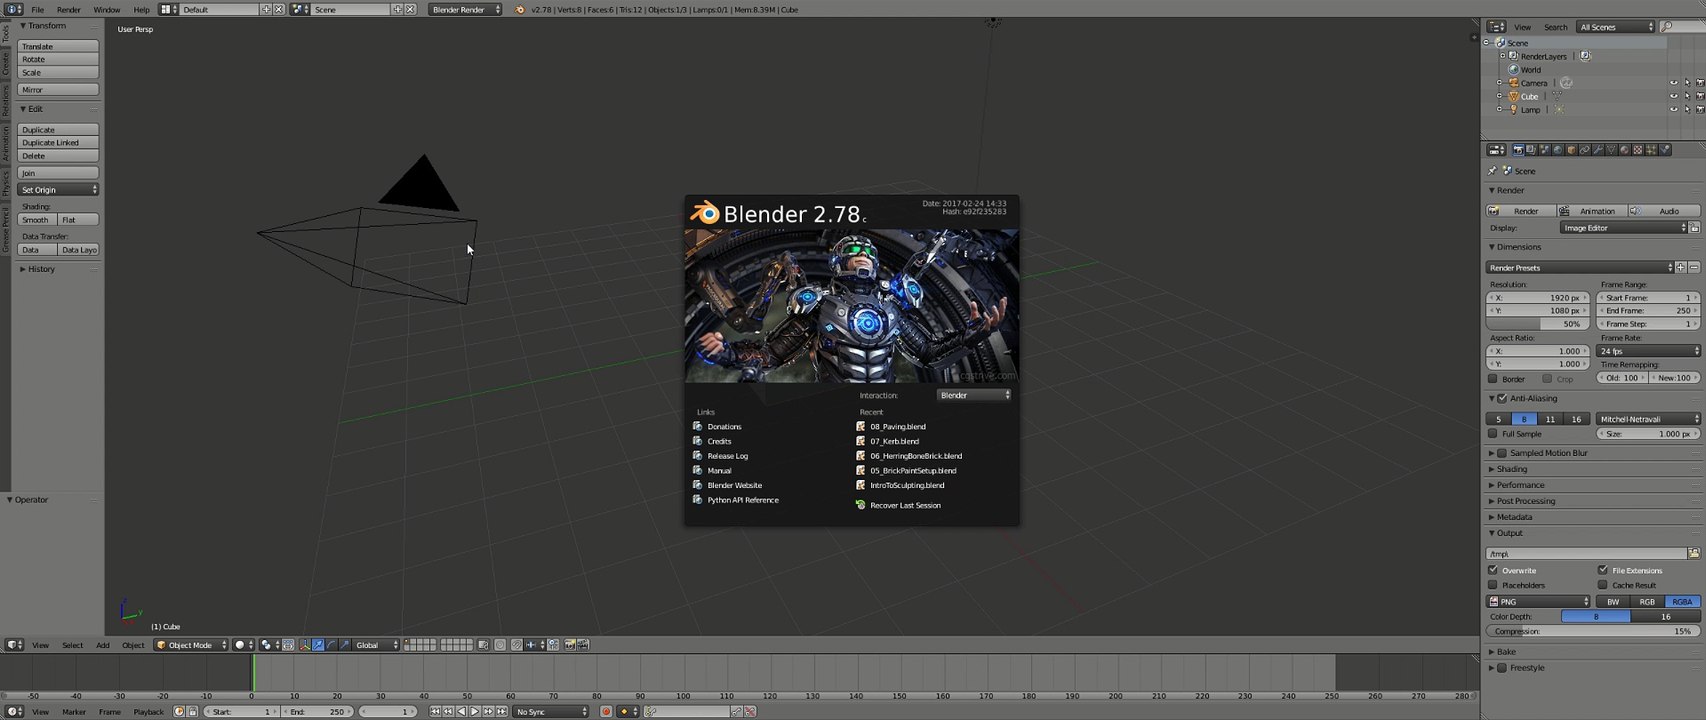Open the Material sphere properties icon
1706x720 pixels.
click(1624, 150)
